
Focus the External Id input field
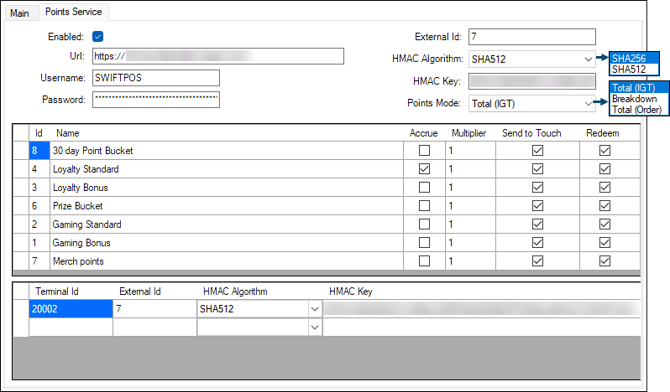[x=532, y=37]
